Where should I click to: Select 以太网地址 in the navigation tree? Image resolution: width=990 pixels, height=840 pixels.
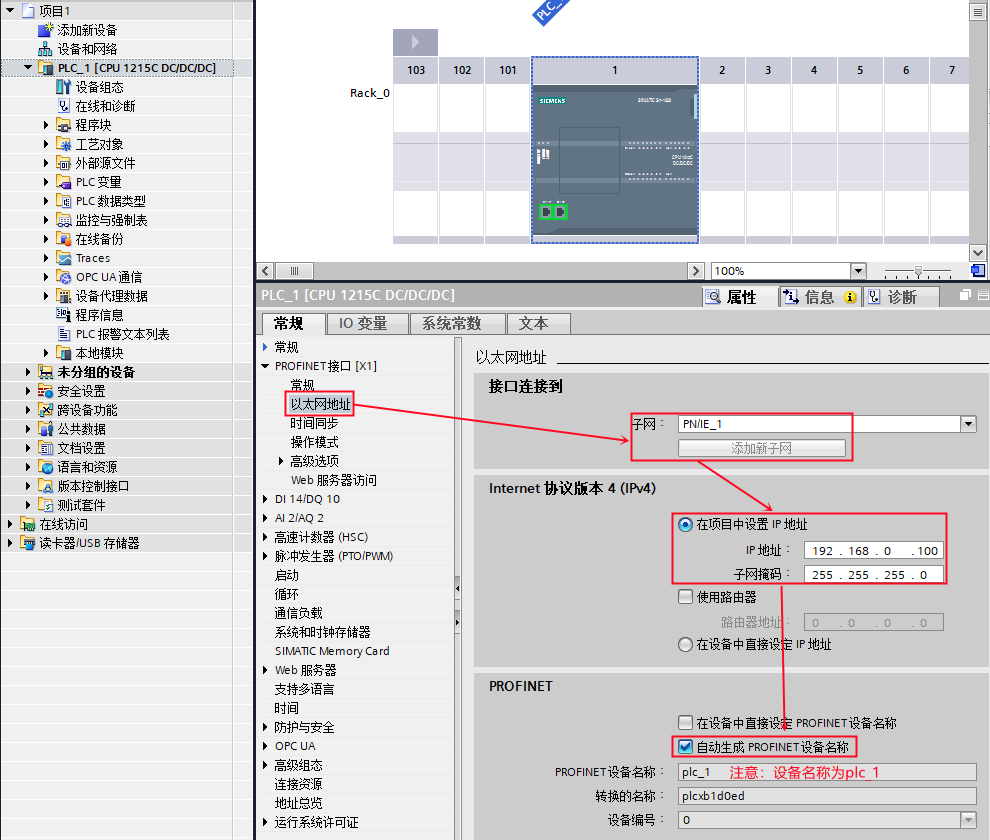pos(320,404)
